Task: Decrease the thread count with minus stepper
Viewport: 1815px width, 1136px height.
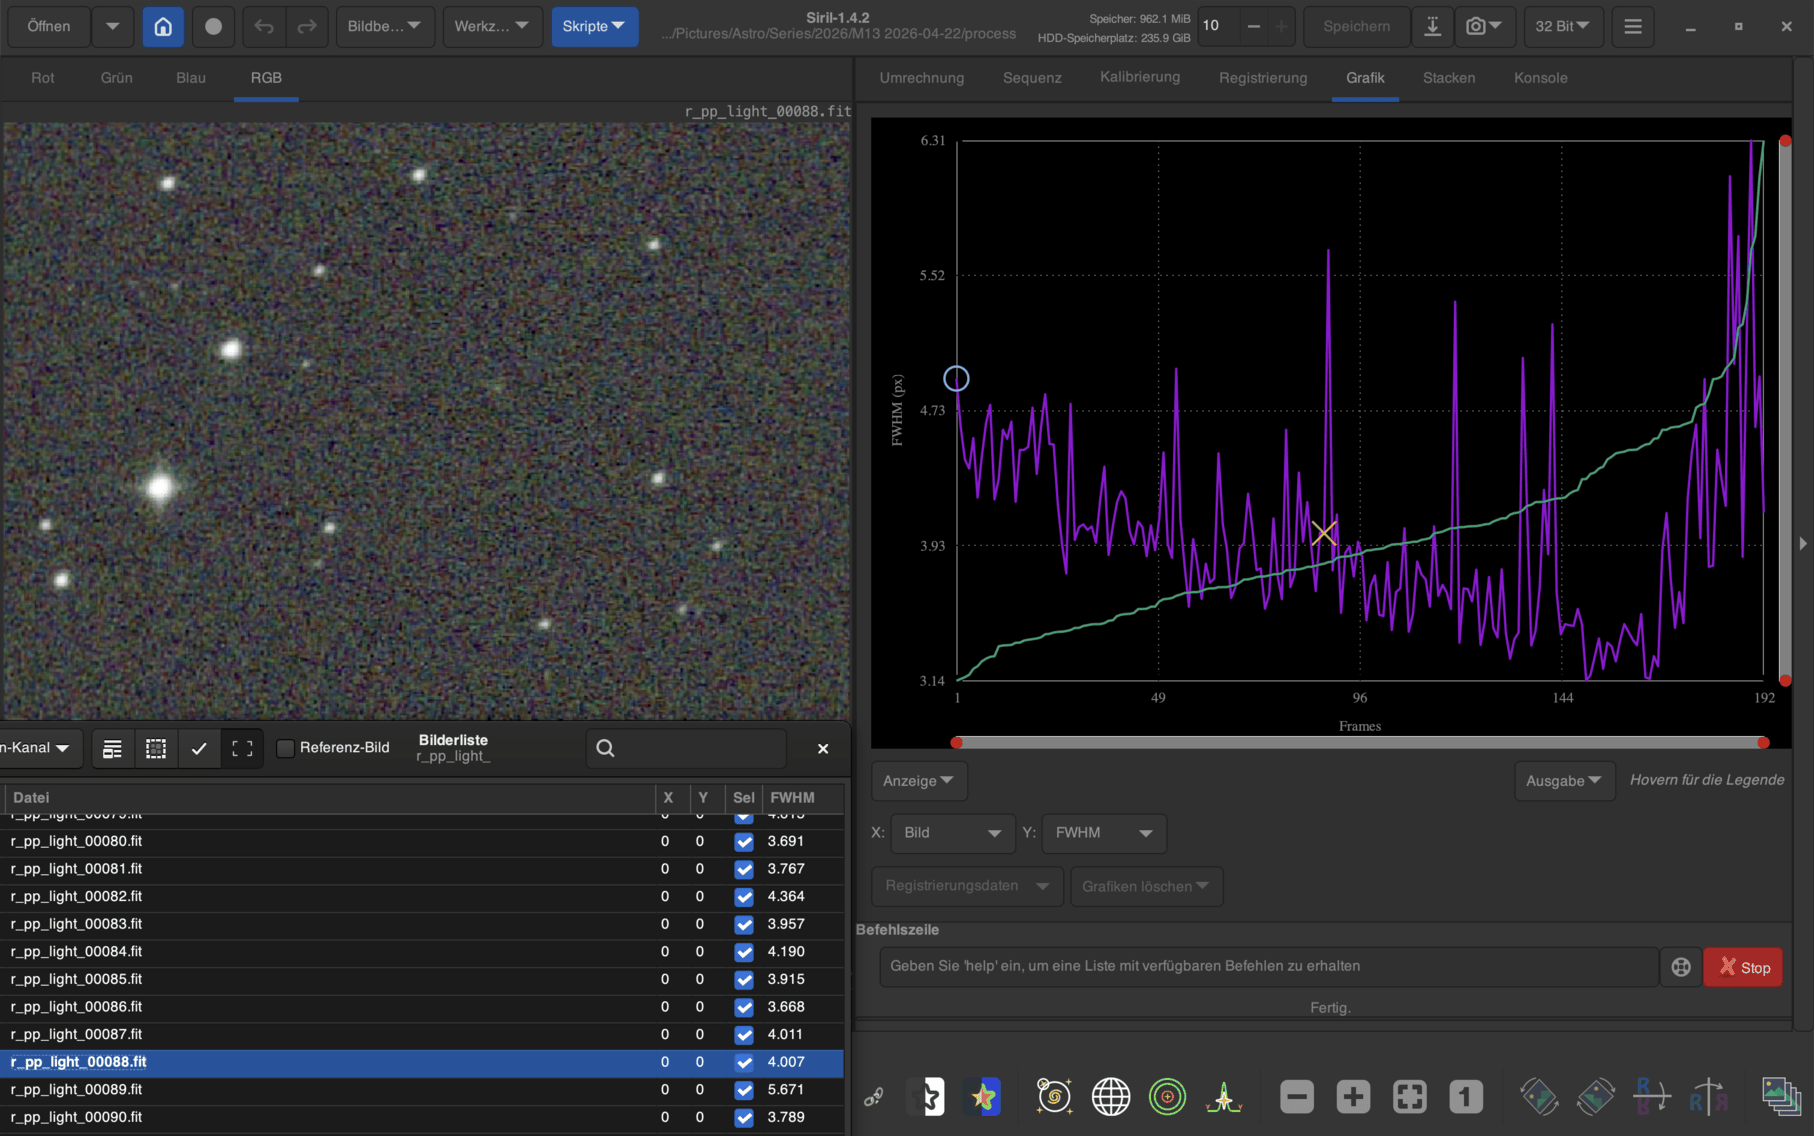Action: click(1253, 26)
